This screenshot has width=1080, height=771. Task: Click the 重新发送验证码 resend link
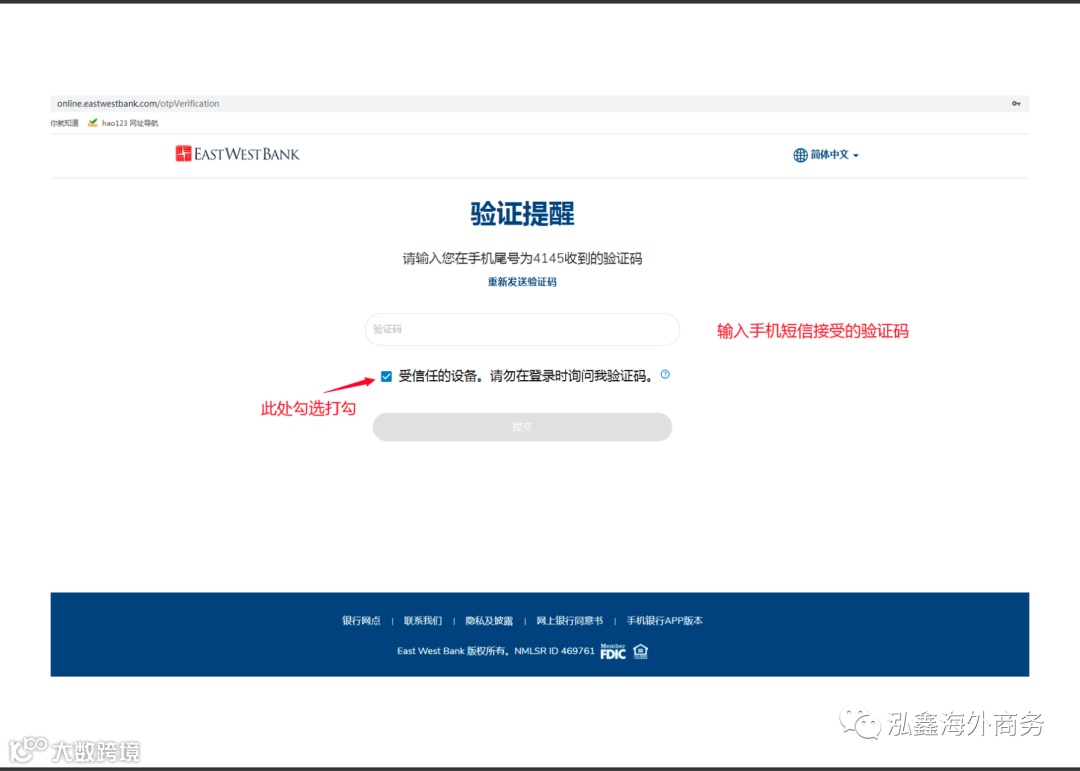coord(522,282)
